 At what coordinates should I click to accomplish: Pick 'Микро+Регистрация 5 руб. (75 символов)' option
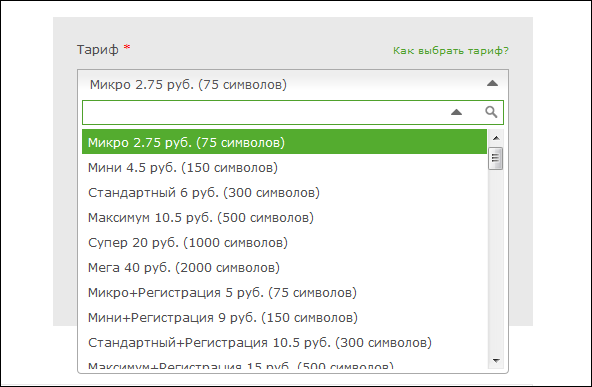pyautogui.click(x=284, y=292)
